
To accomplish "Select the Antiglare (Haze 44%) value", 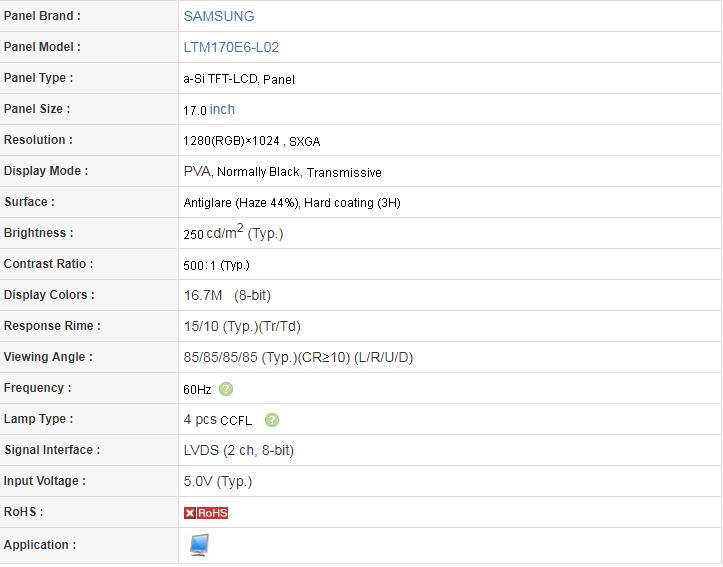I will click(x=242, y=203).
